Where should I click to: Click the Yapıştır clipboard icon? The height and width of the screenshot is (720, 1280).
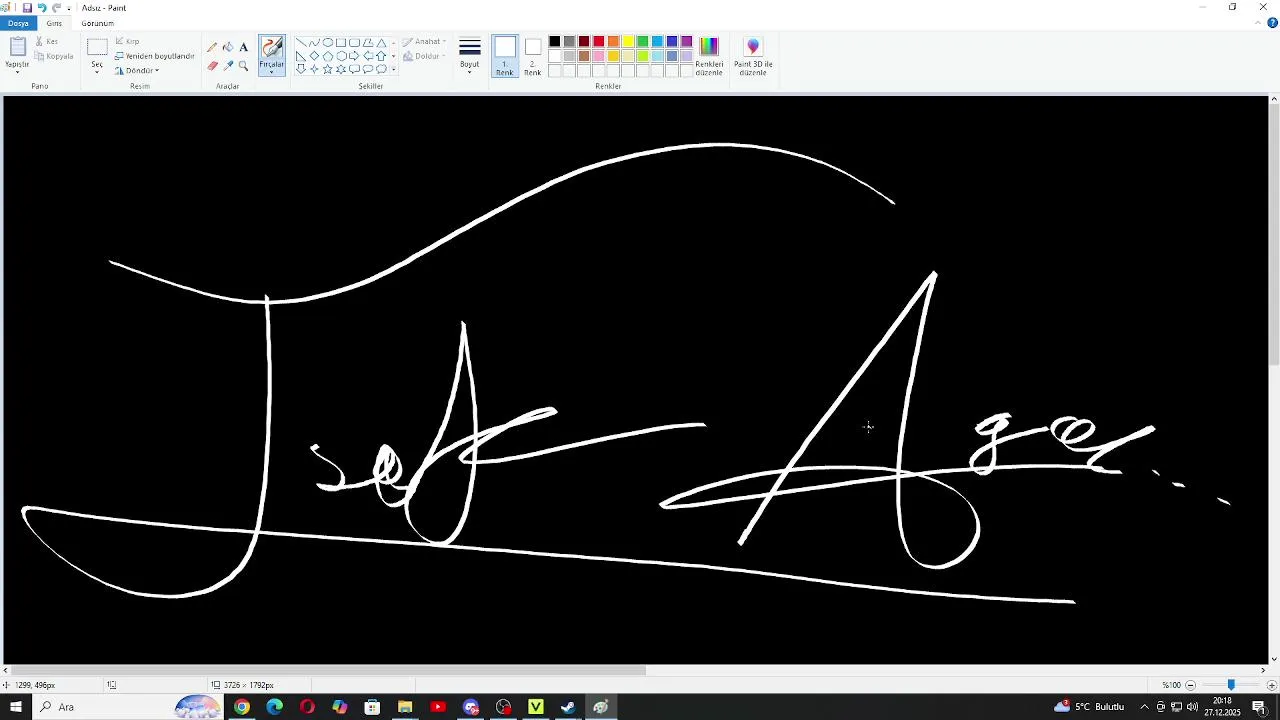[x=18, y=47]
